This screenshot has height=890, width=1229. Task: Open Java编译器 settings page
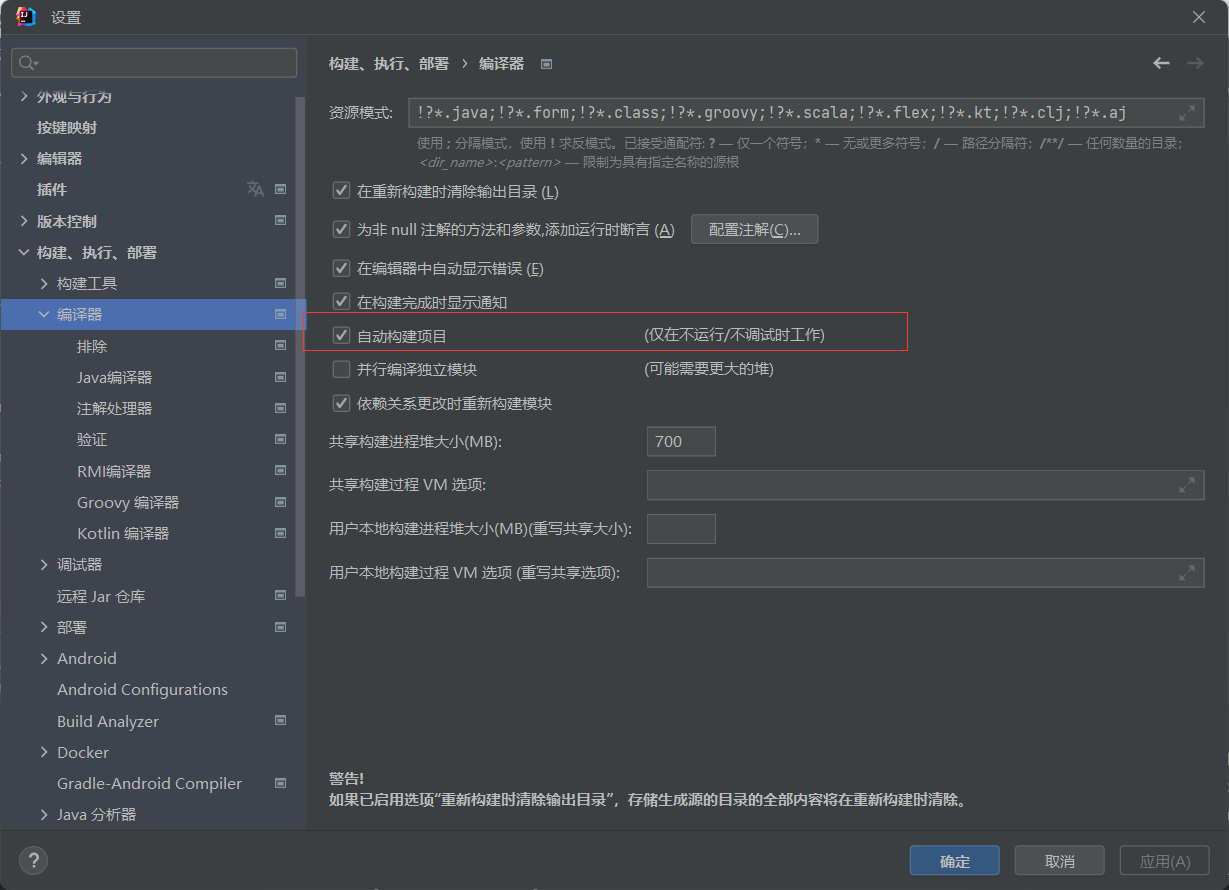(114, 378)
